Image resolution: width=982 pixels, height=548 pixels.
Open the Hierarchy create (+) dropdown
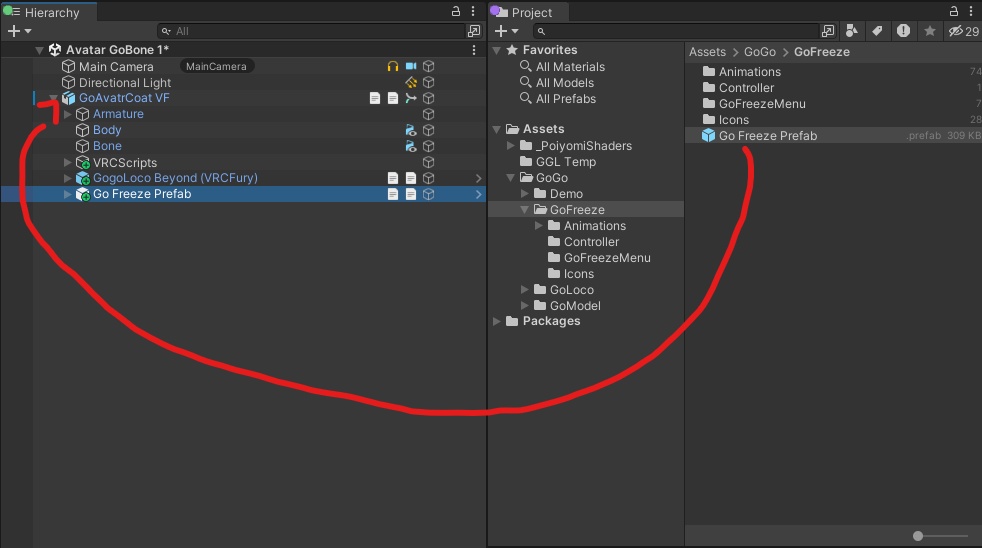click(x=19, y=31)
